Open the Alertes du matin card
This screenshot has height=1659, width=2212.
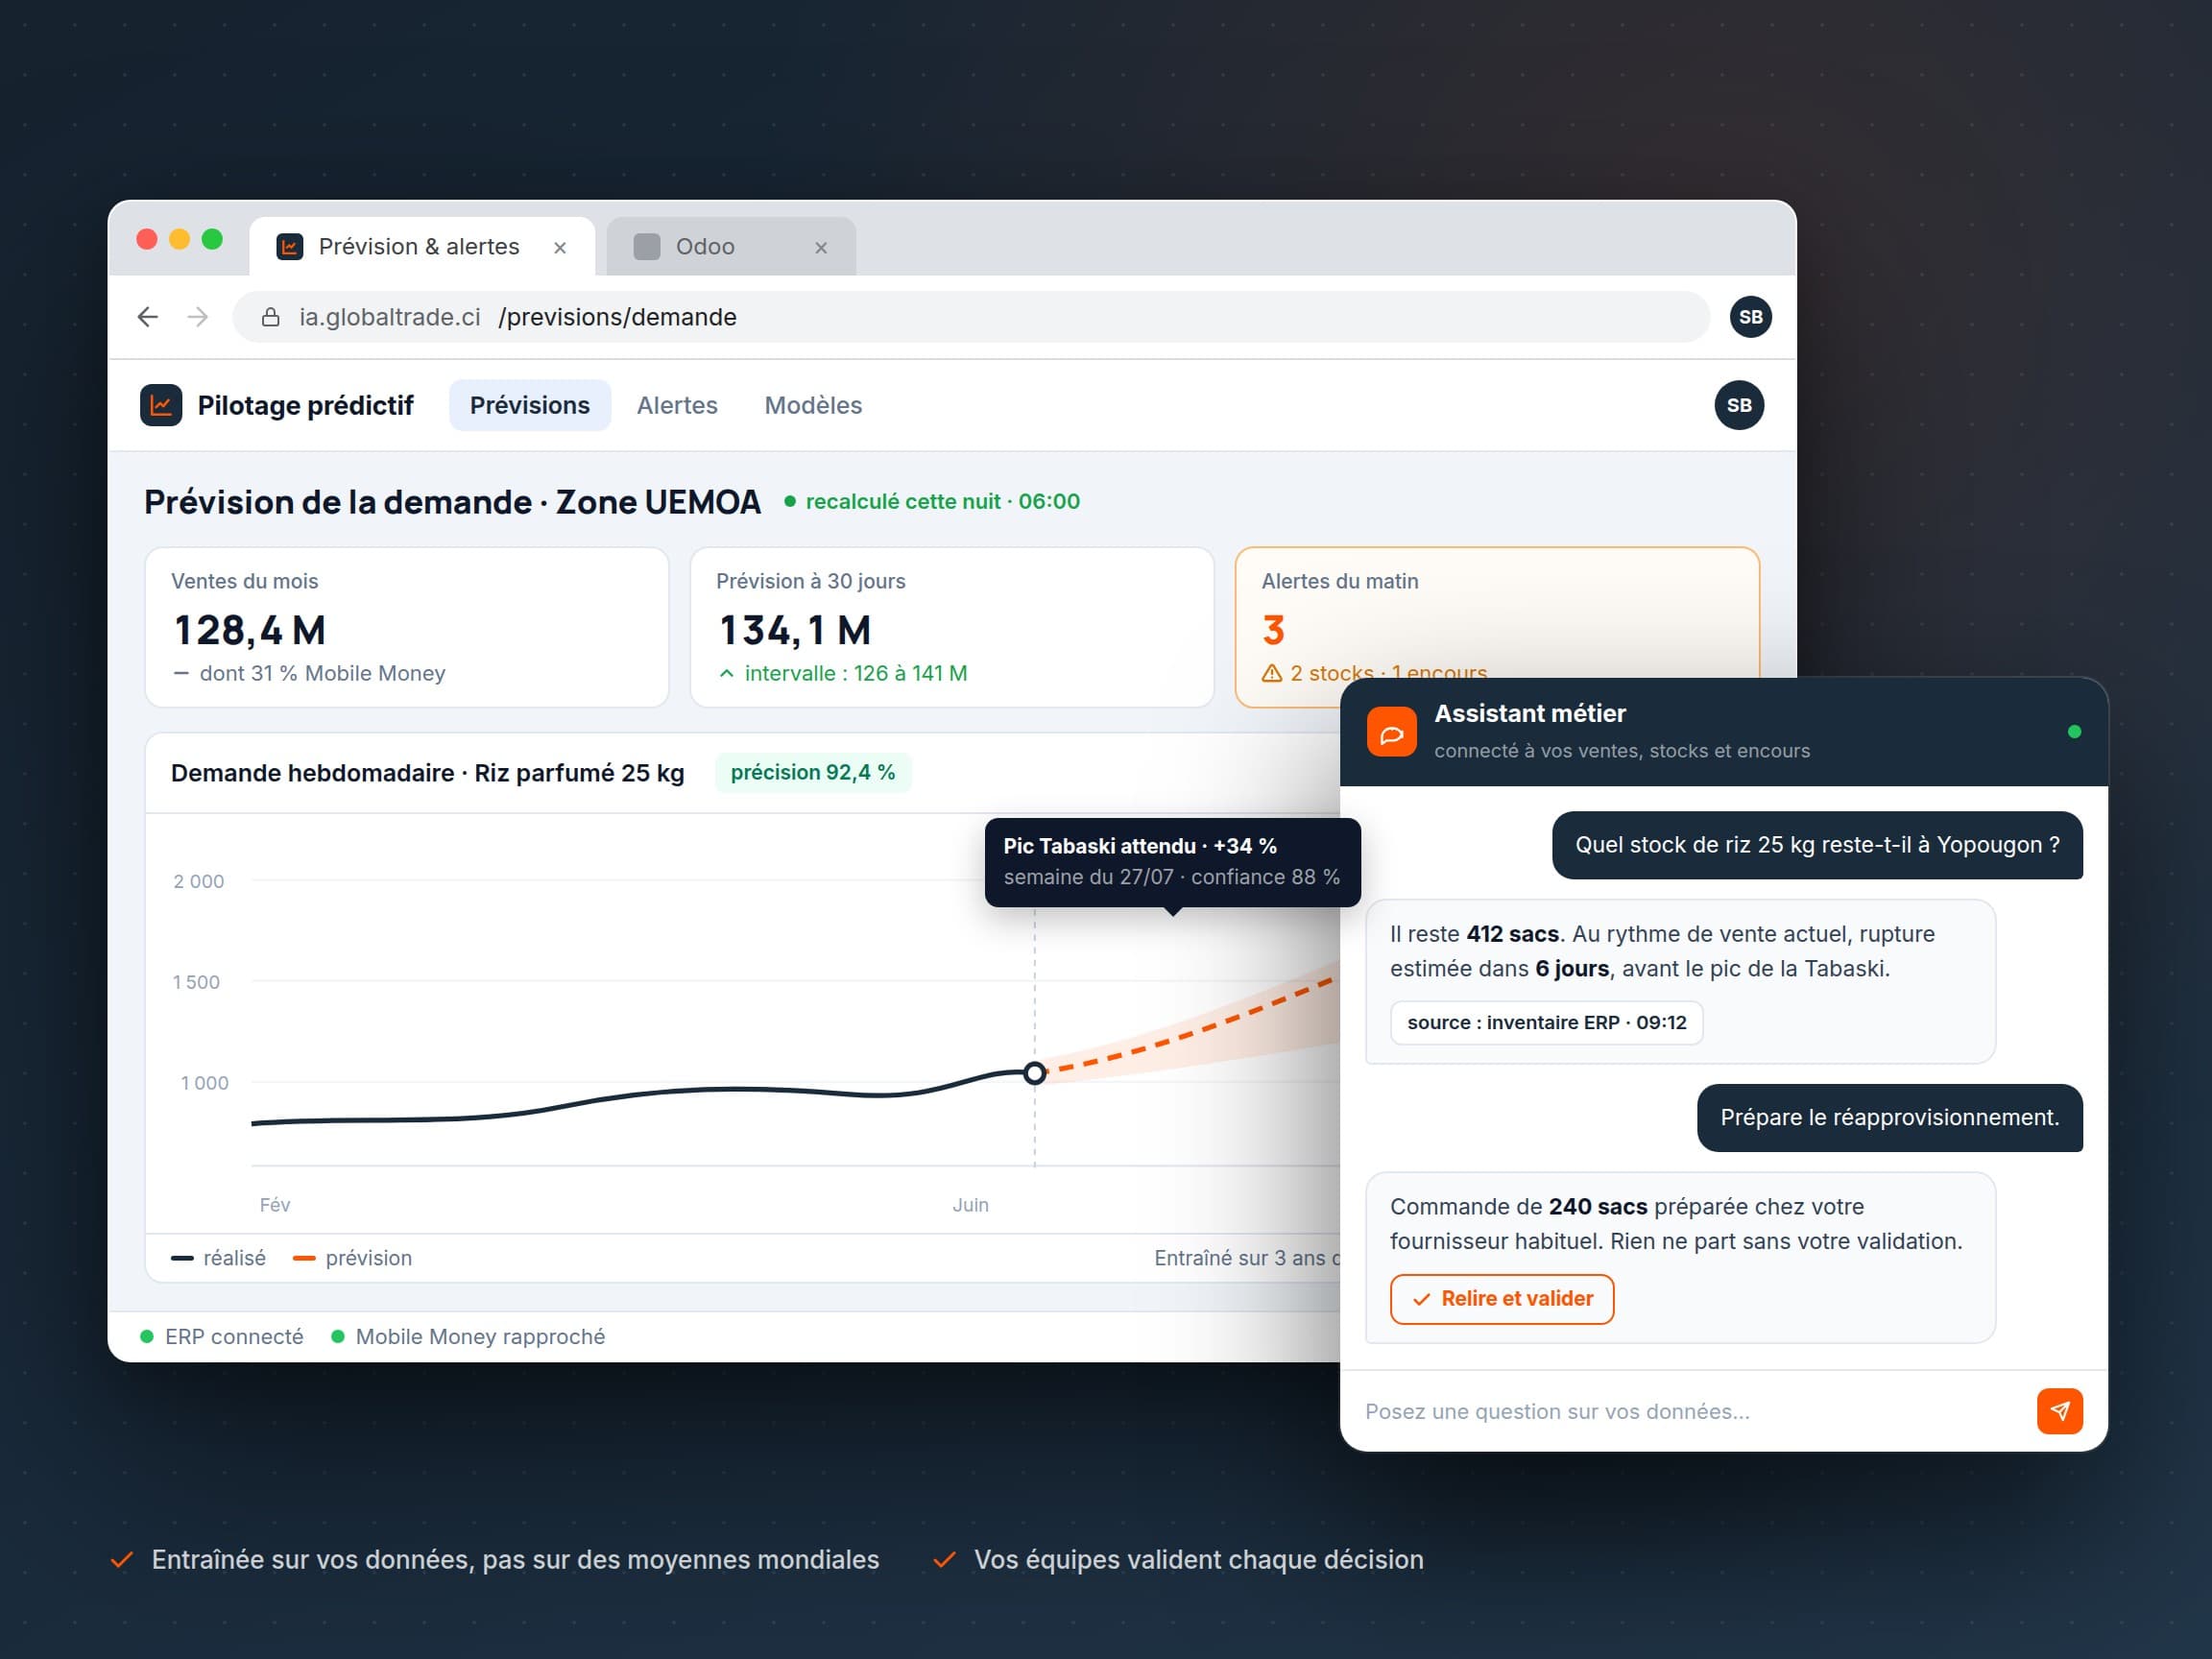click(1497, 627)
